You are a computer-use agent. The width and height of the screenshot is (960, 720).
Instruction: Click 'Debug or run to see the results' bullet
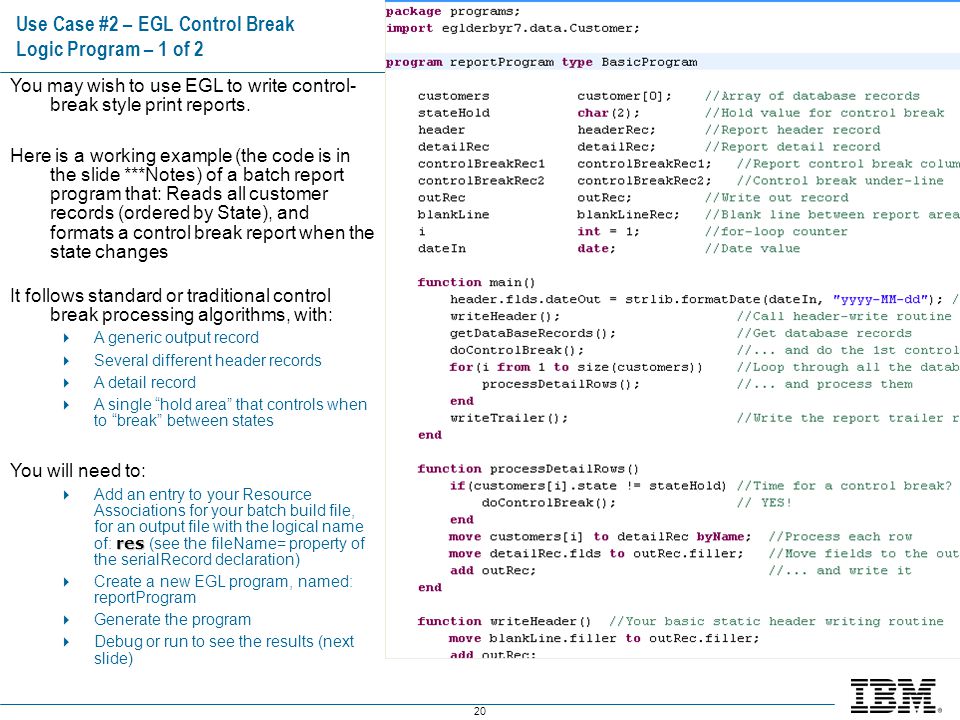pos(224,649)
